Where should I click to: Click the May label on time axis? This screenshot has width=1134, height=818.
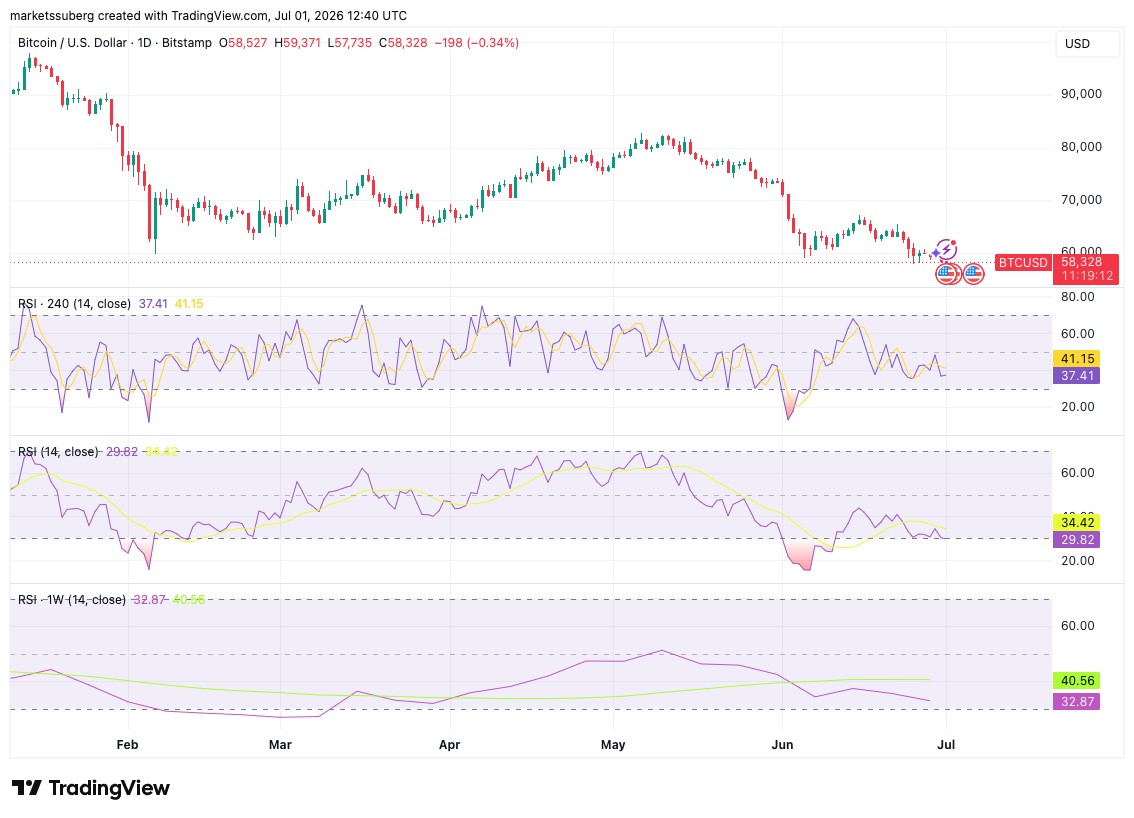(x=613, y=744)
